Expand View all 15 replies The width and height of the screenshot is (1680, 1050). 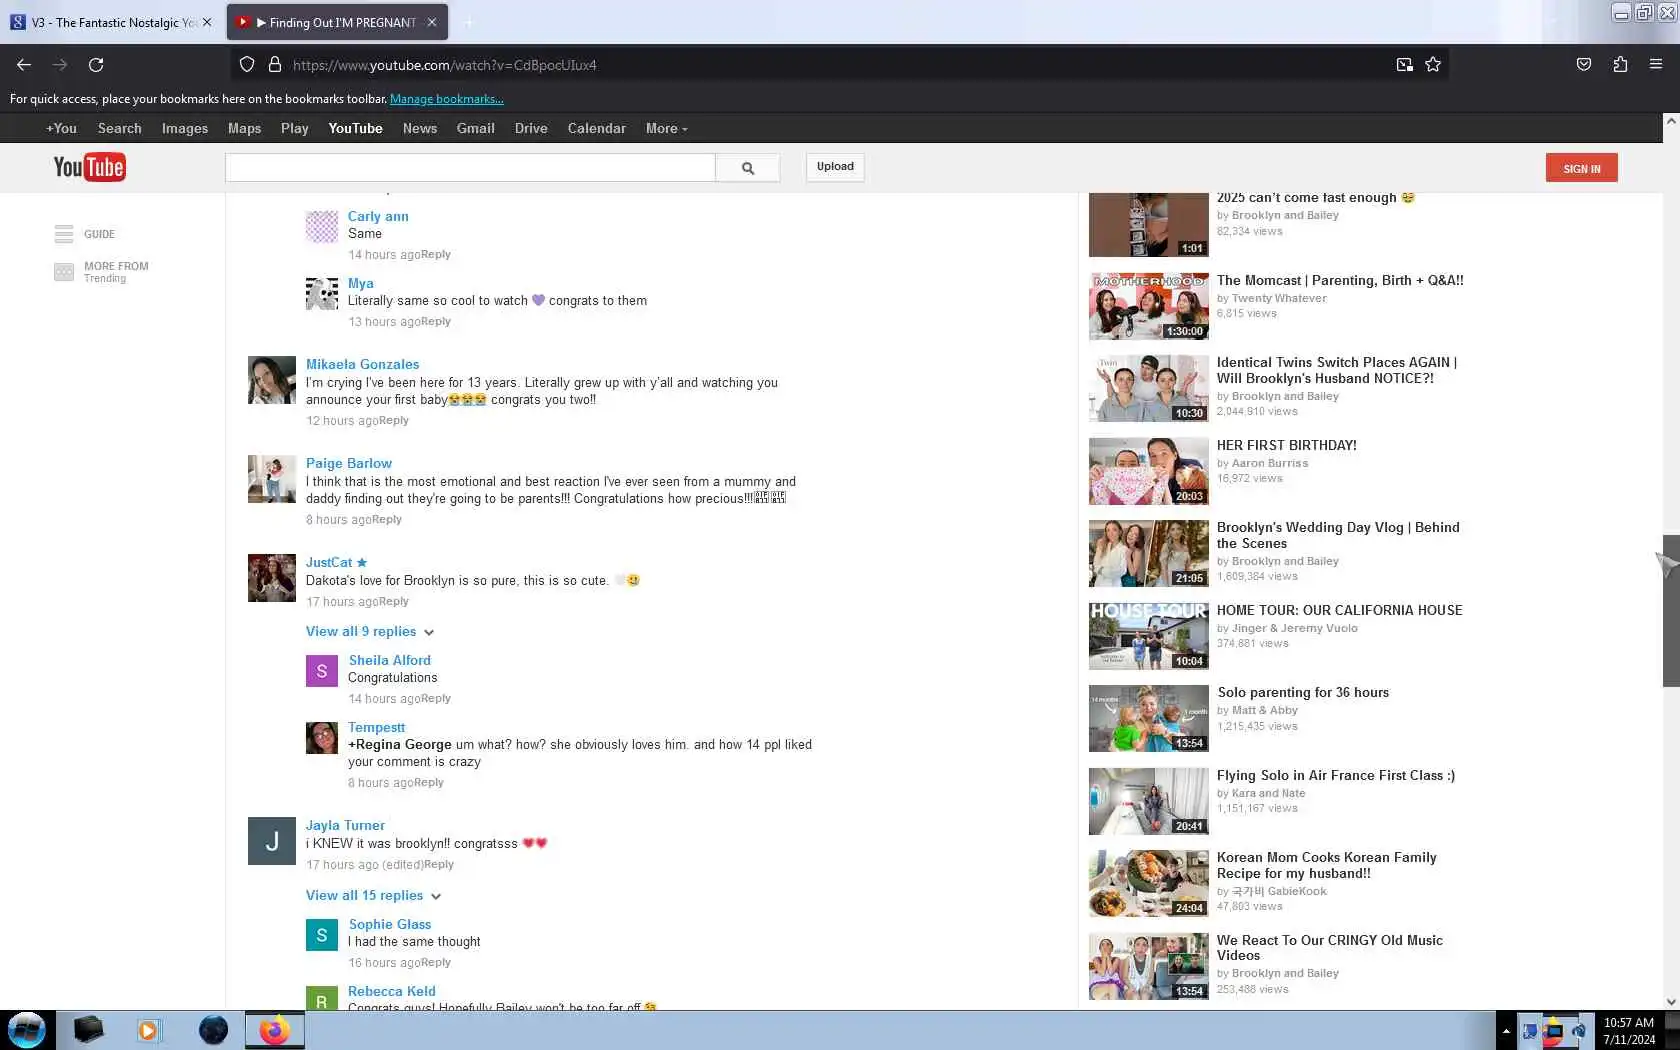373,896
